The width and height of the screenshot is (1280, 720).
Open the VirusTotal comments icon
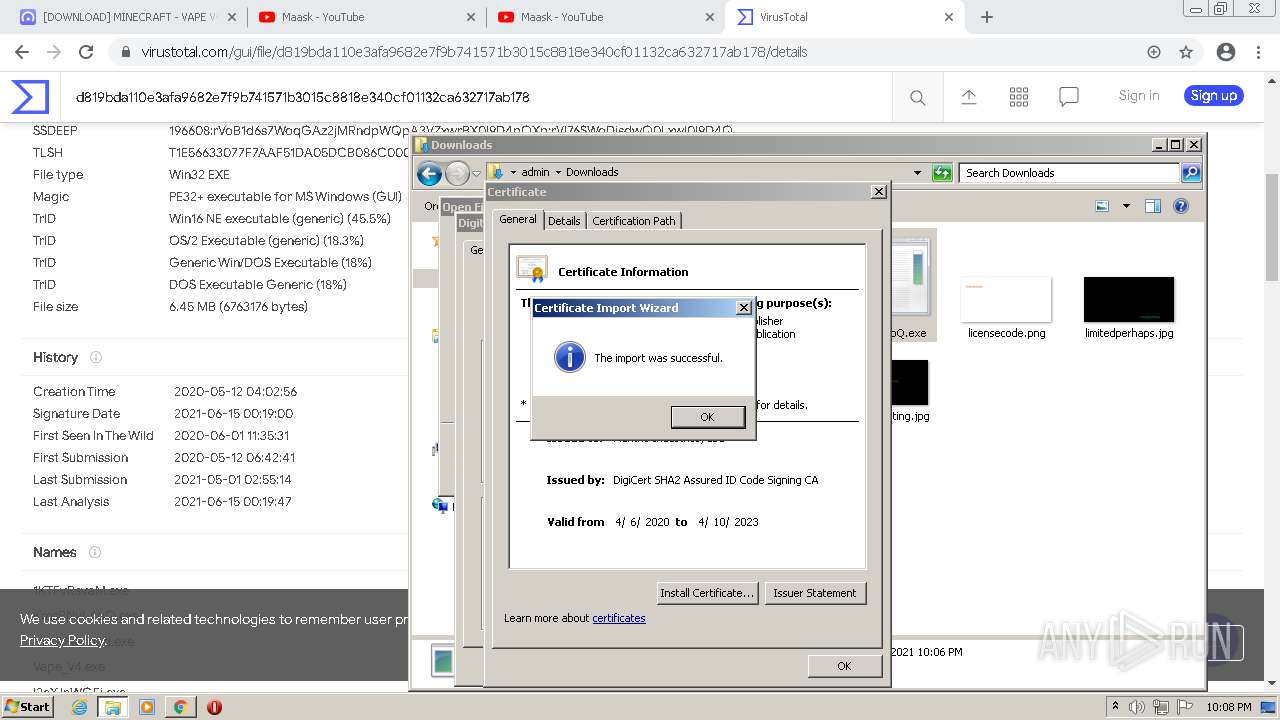(x=1069, y=97)
